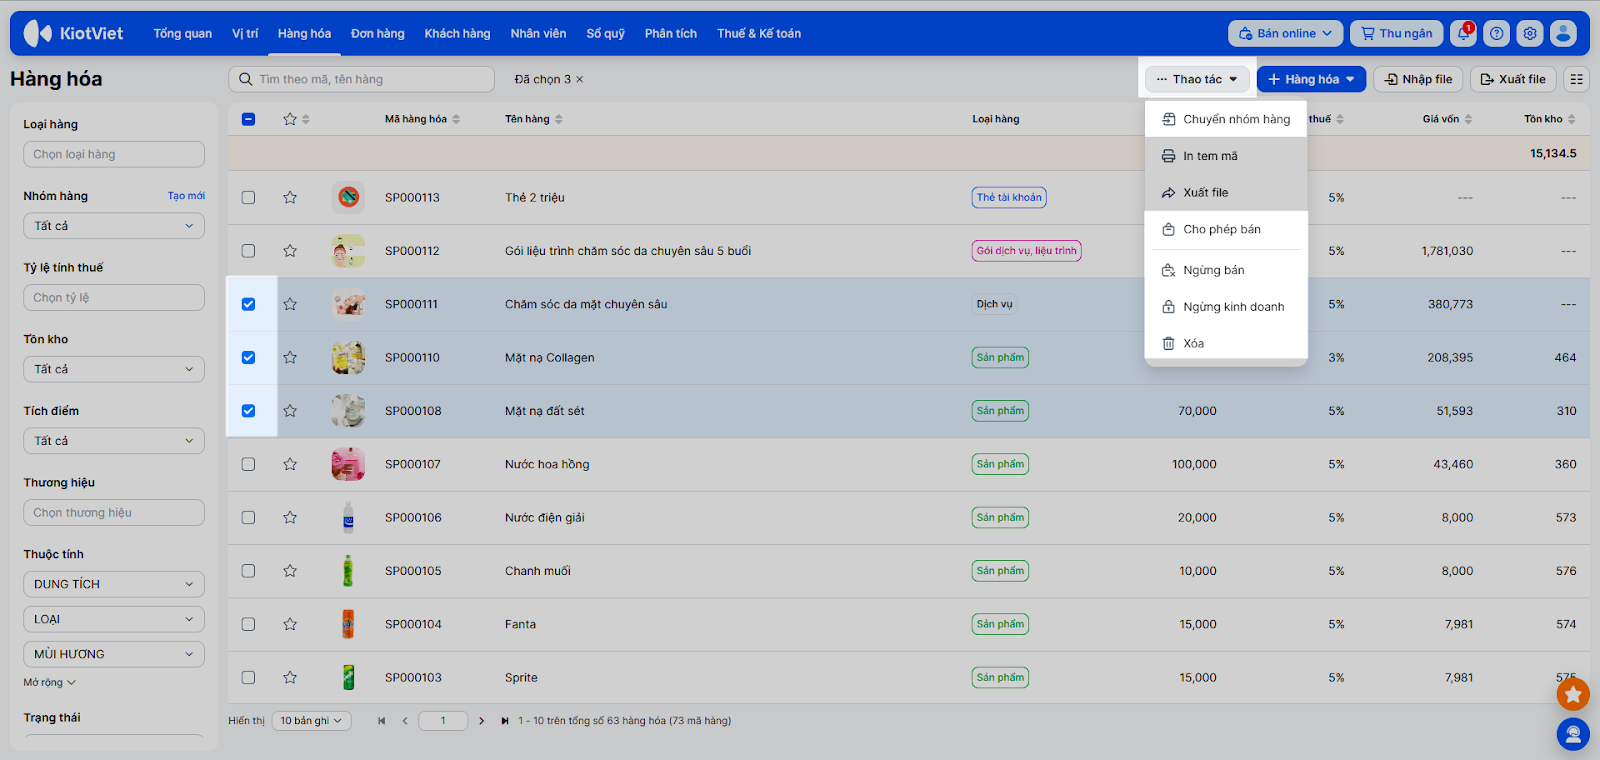Click the star icon in table header

290,119
